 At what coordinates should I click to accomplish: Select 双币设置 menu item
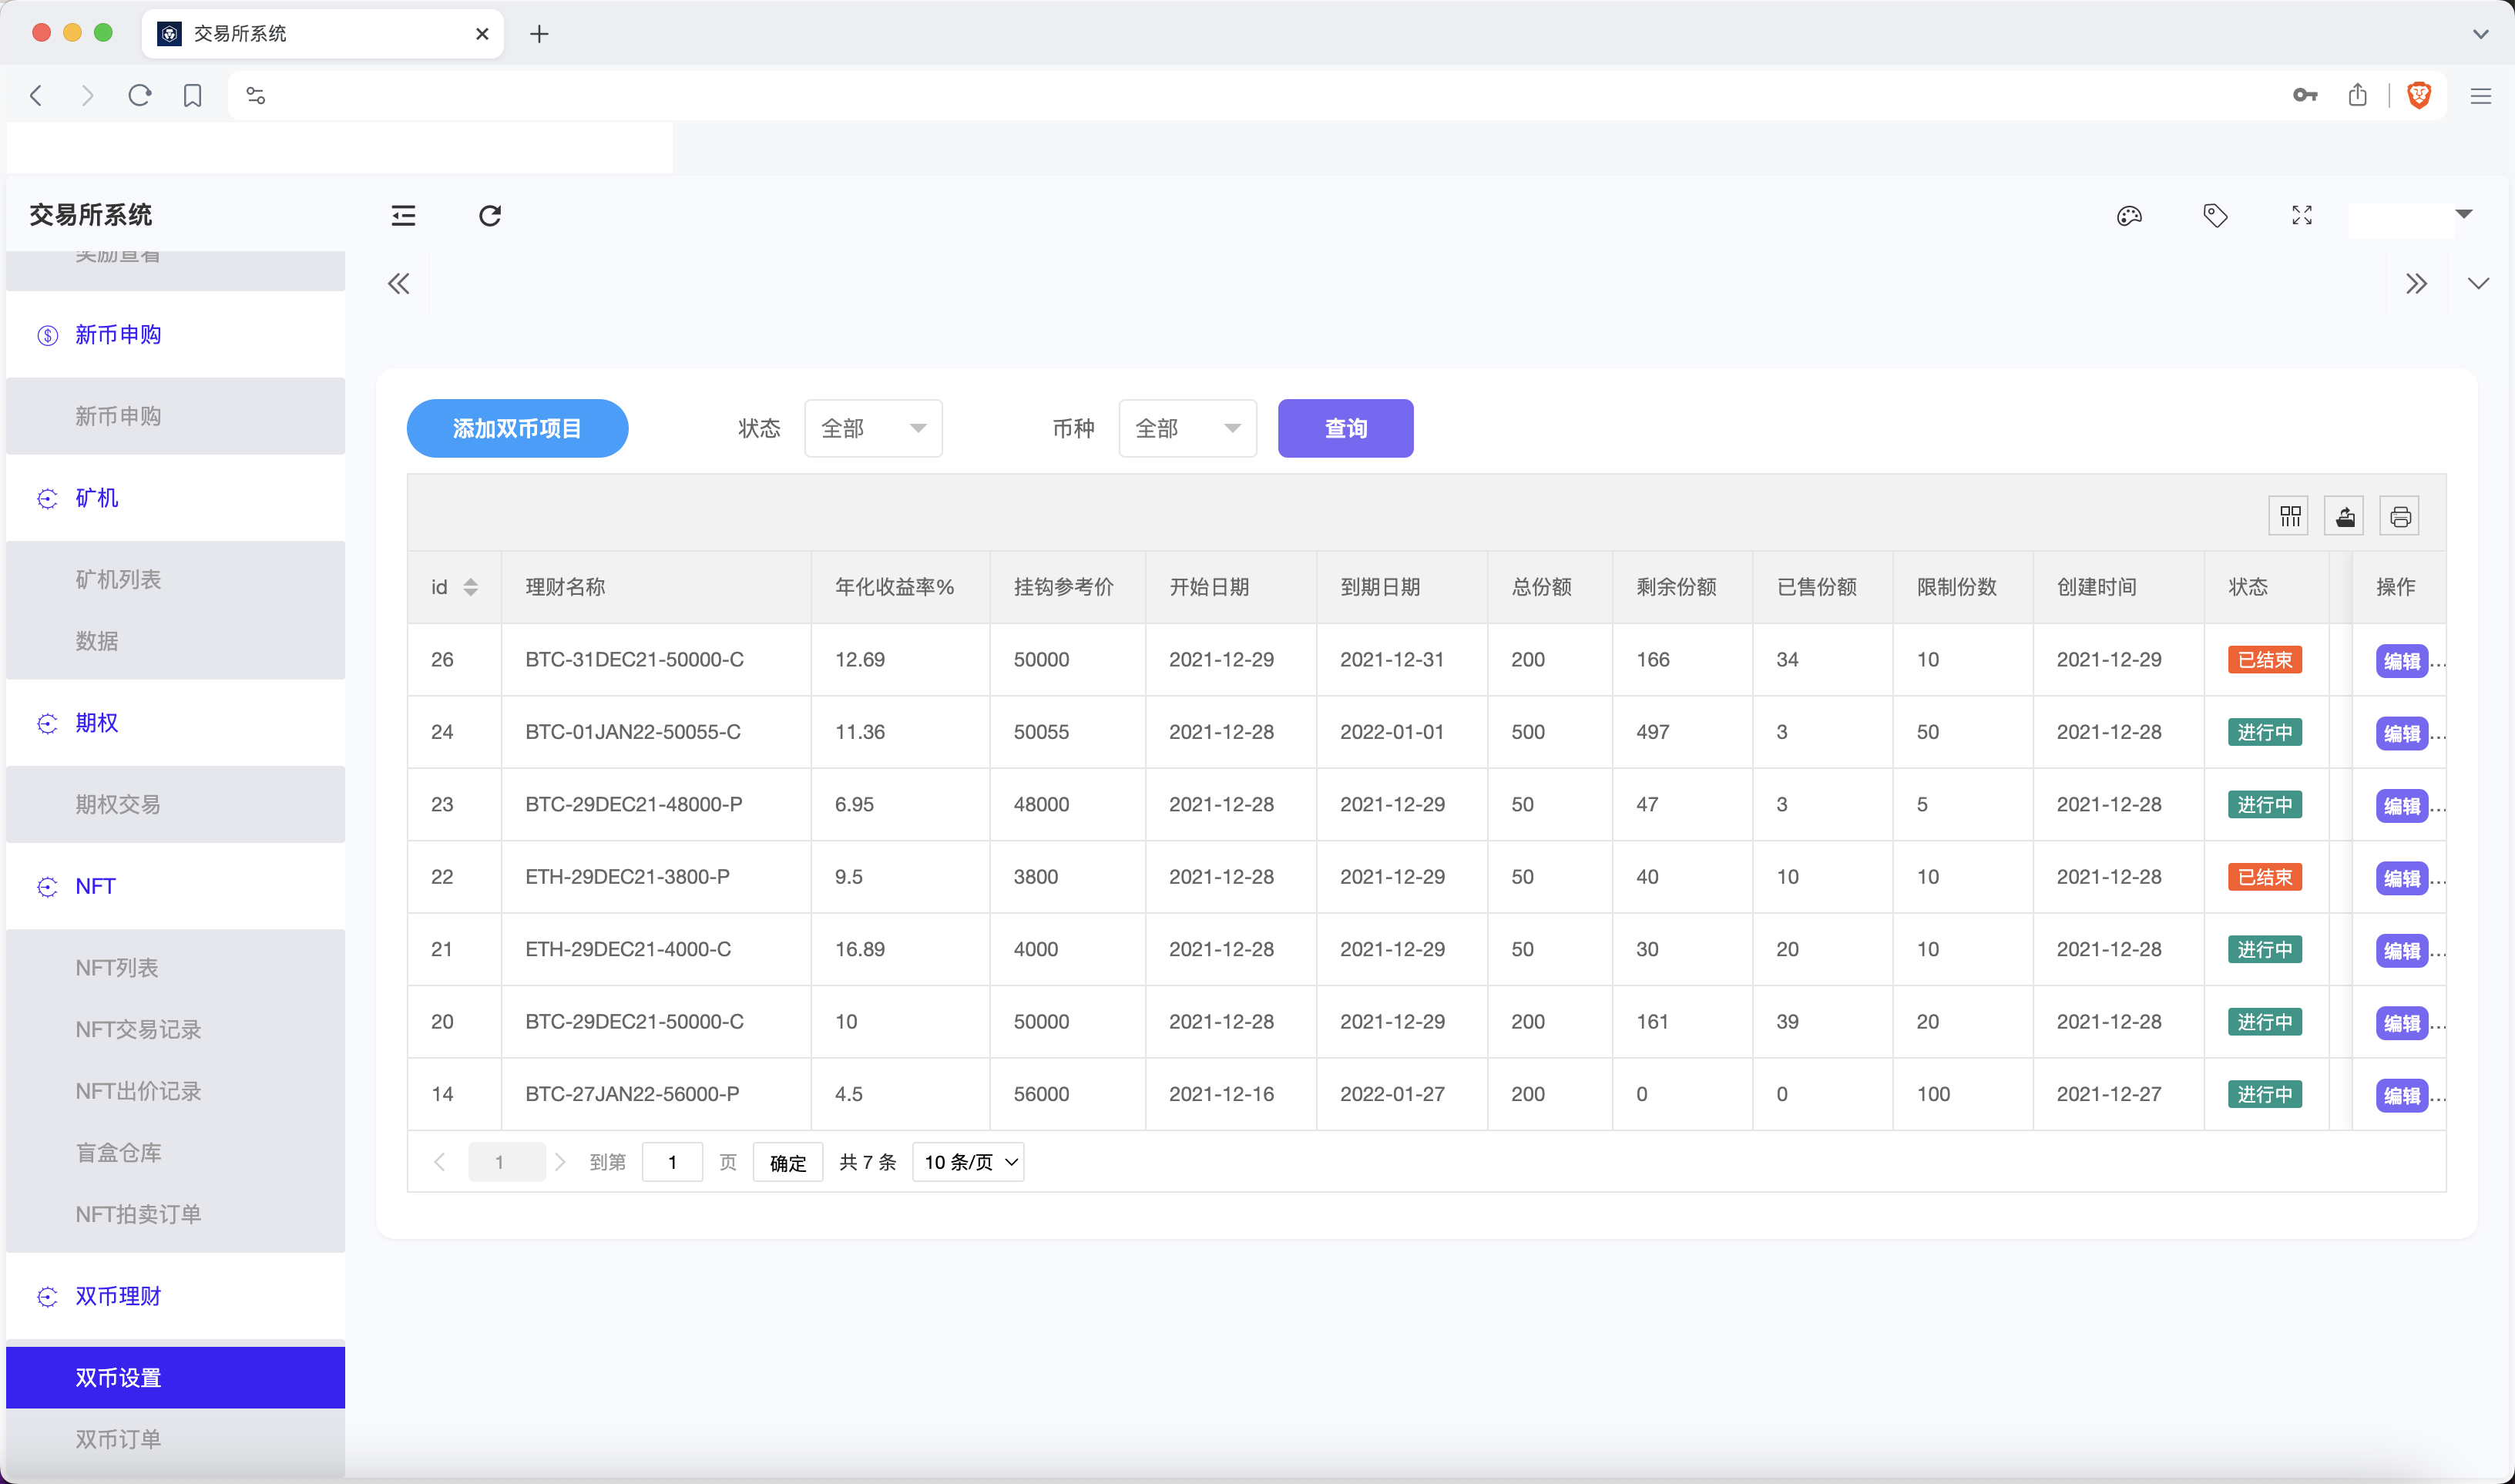coord(175,1378)
